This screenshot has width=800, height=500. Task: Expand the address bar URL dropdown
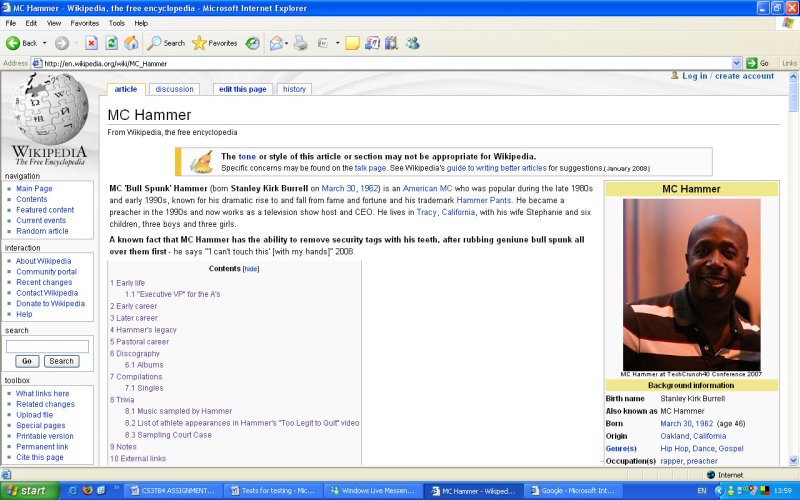(x=737, y=63)
